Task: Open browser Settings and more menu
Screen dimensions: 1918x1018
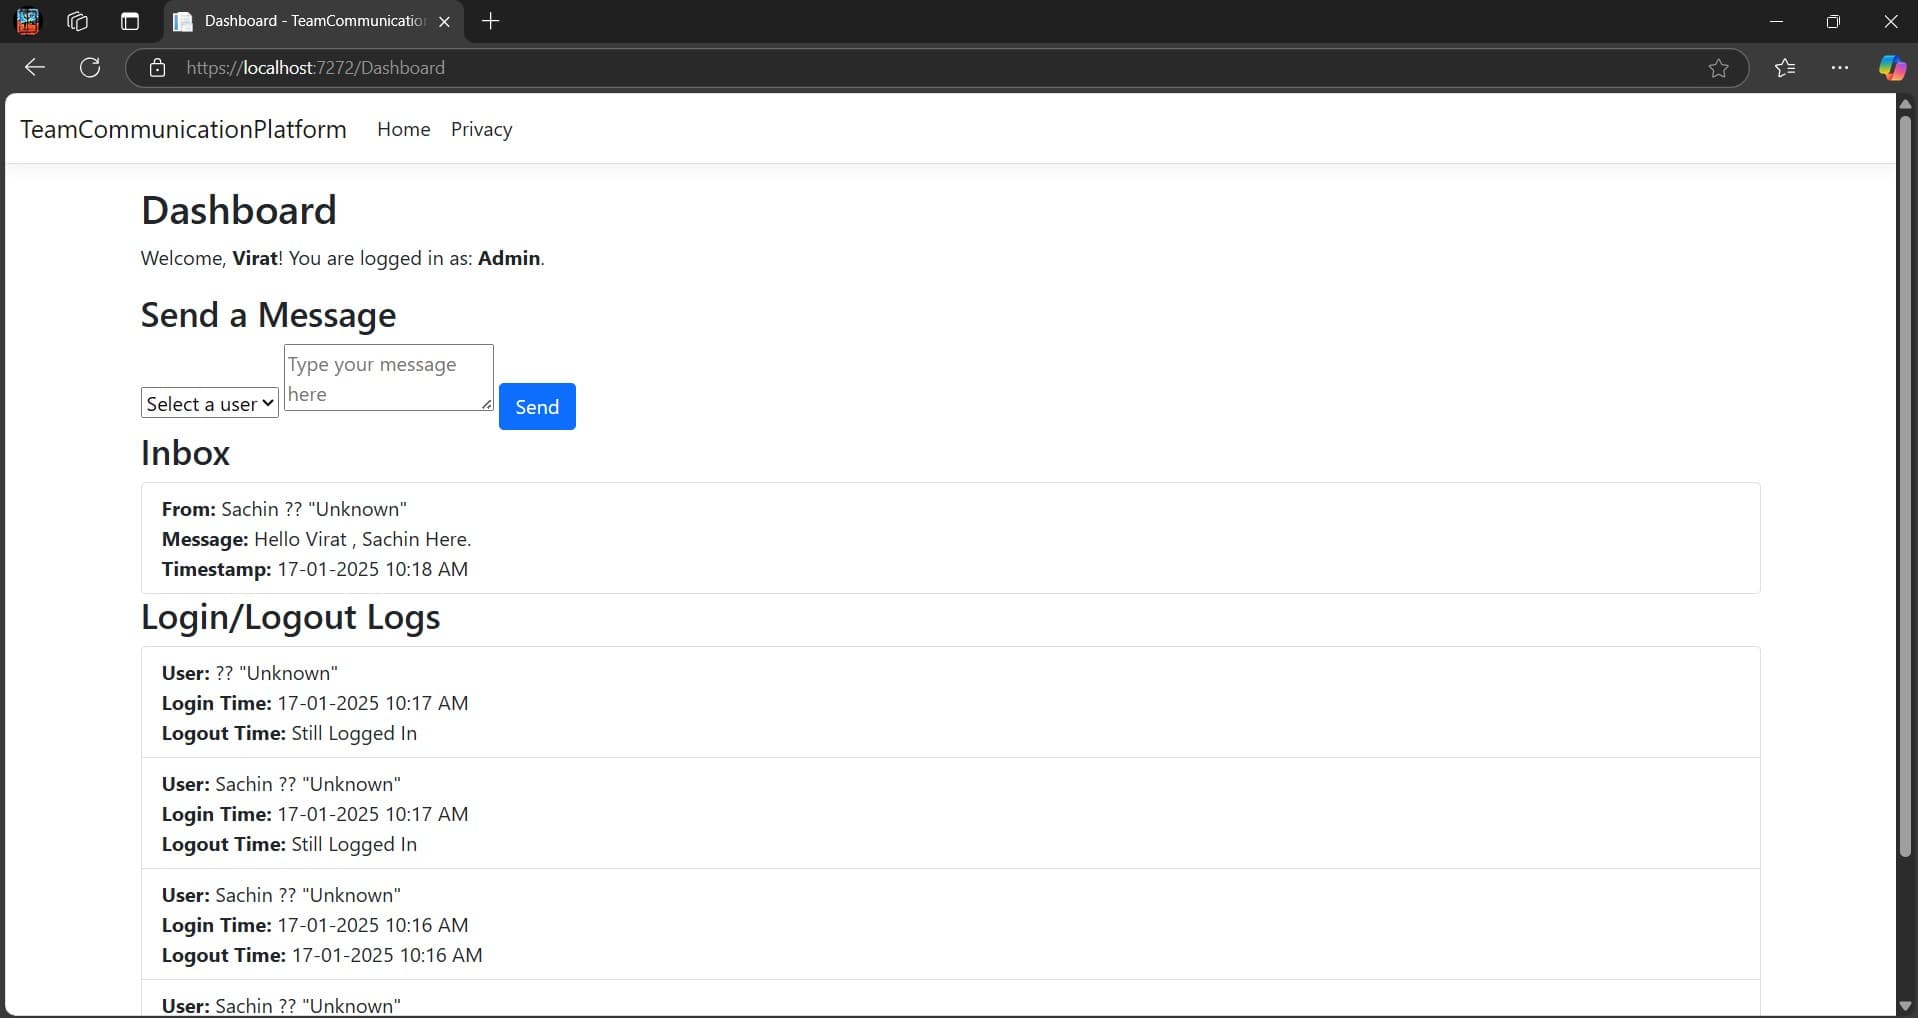Action: click(1839, 68)
